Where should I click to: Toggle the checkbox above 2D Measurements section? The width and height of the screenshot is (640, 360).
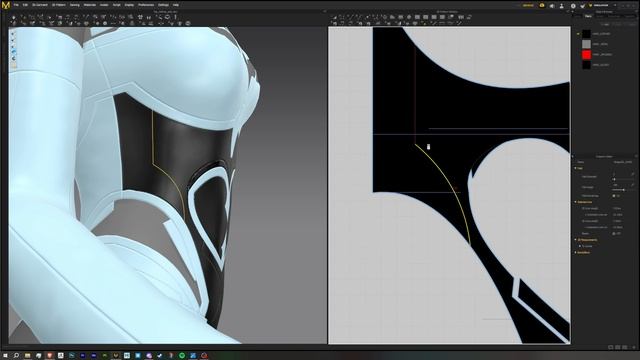614,233
